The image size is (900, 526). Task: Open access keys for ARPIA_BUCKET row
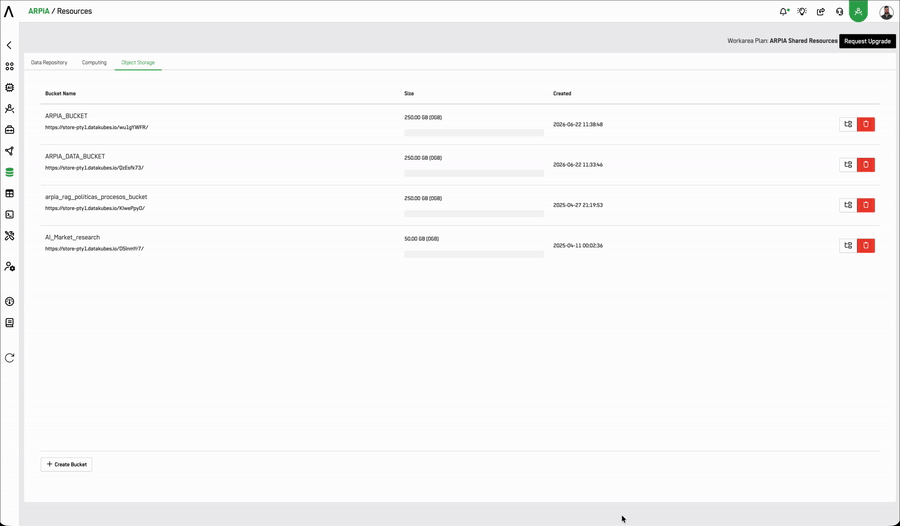pyautogui.click(x=848, y=124)
